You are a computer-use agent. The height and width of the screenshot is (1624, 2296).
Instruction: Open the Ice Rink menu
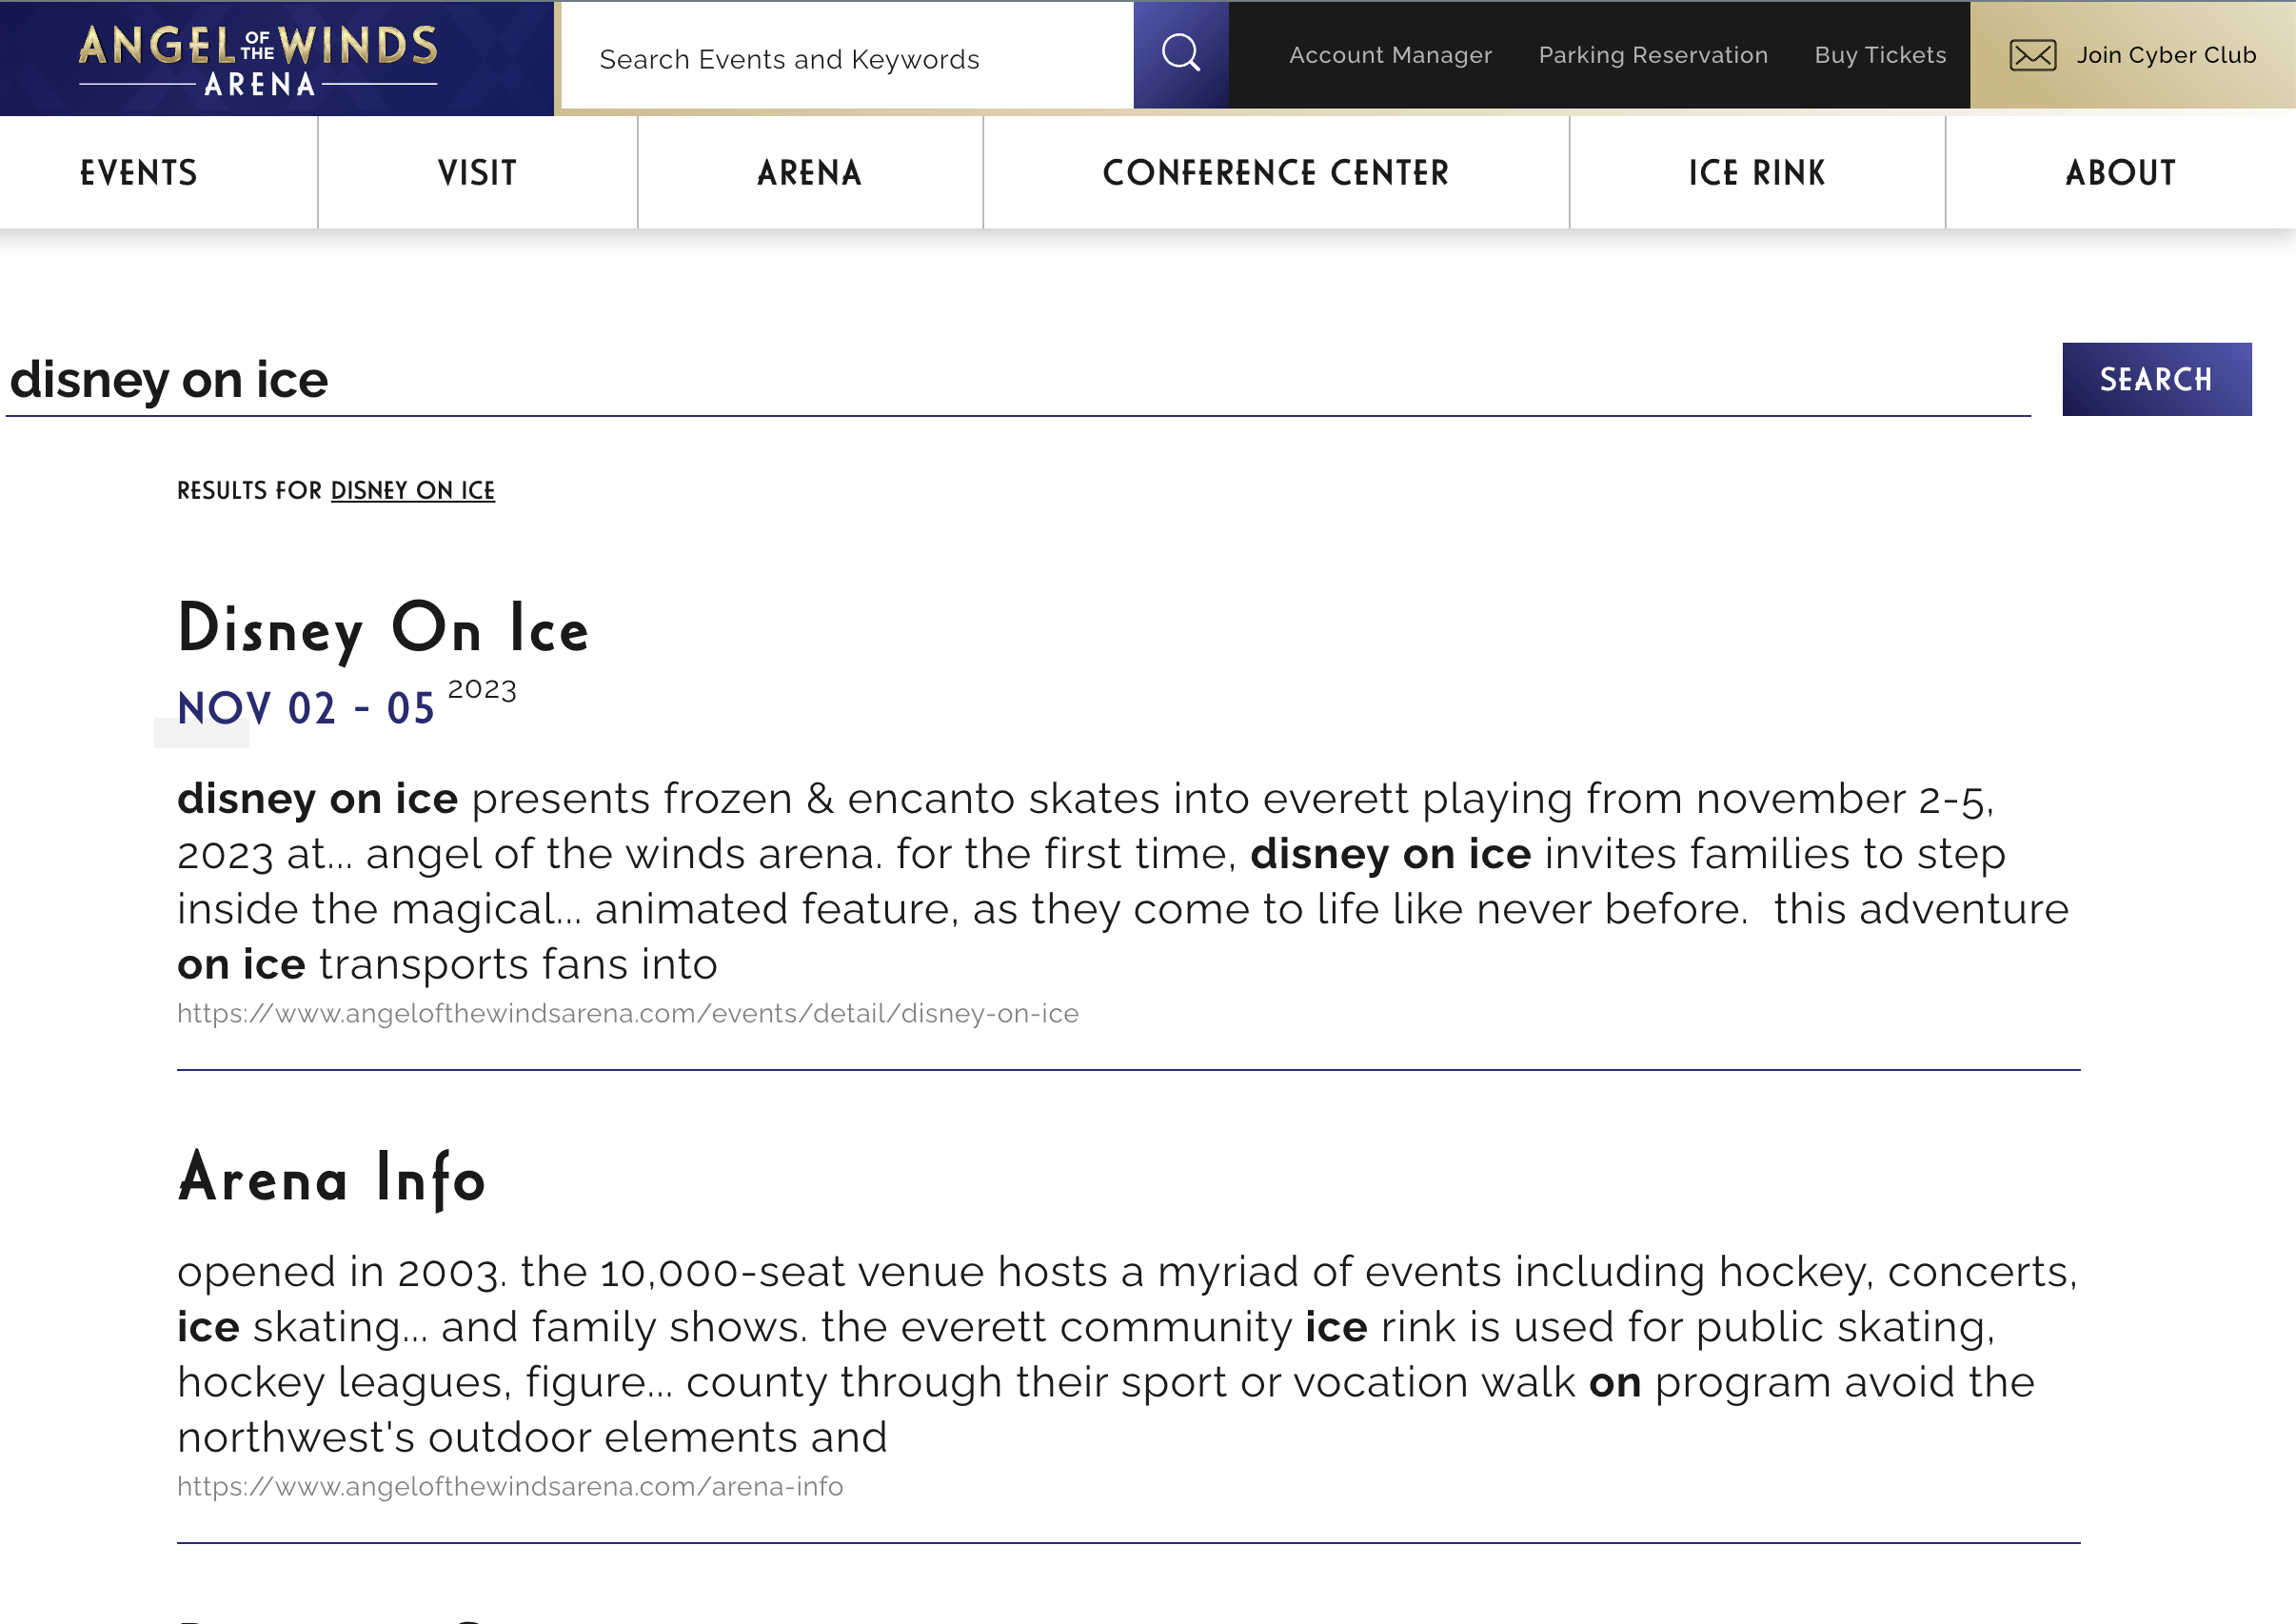[1757, 173]
